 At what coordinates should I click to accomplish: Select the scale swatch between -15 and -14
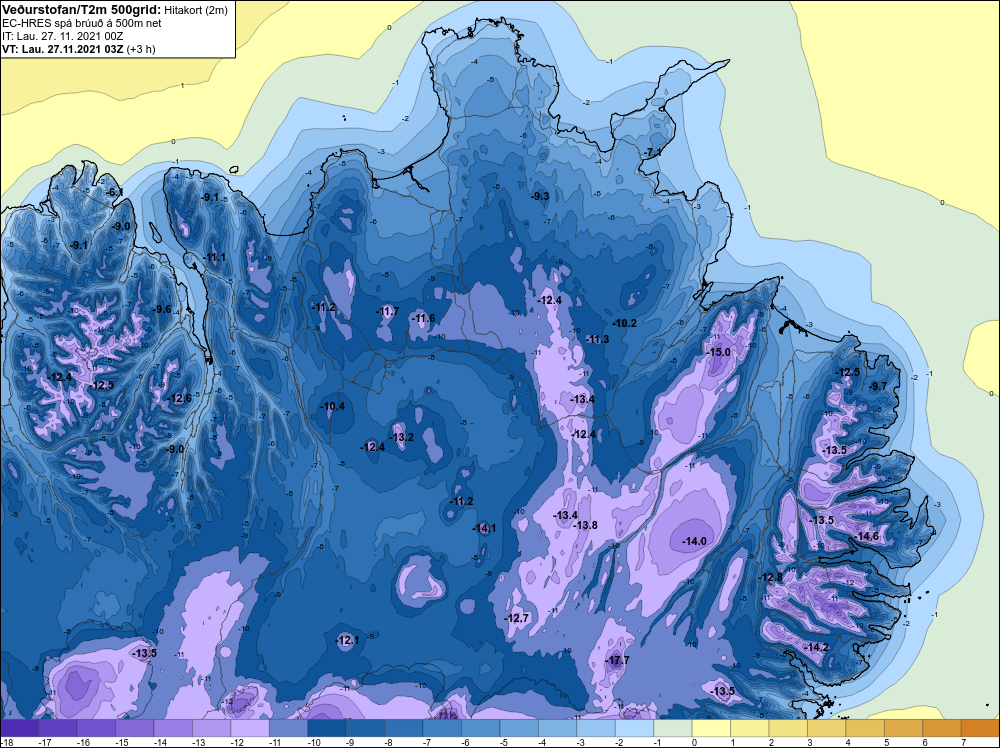(135, 728)
